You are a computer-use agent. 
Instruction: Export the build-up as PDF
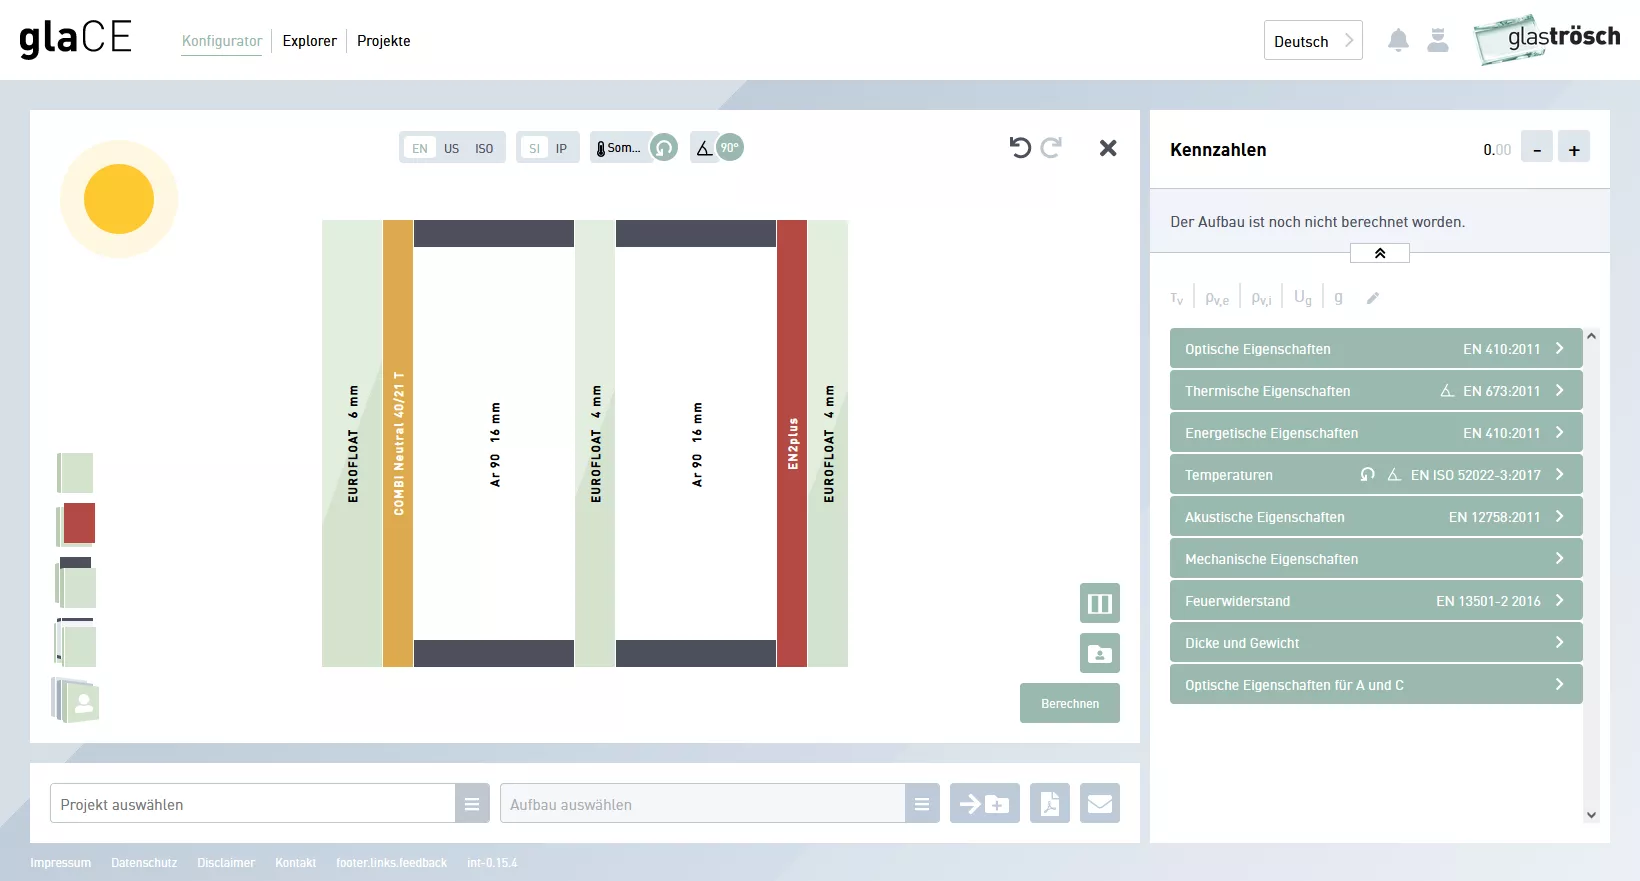click(x=1050, y=803)
